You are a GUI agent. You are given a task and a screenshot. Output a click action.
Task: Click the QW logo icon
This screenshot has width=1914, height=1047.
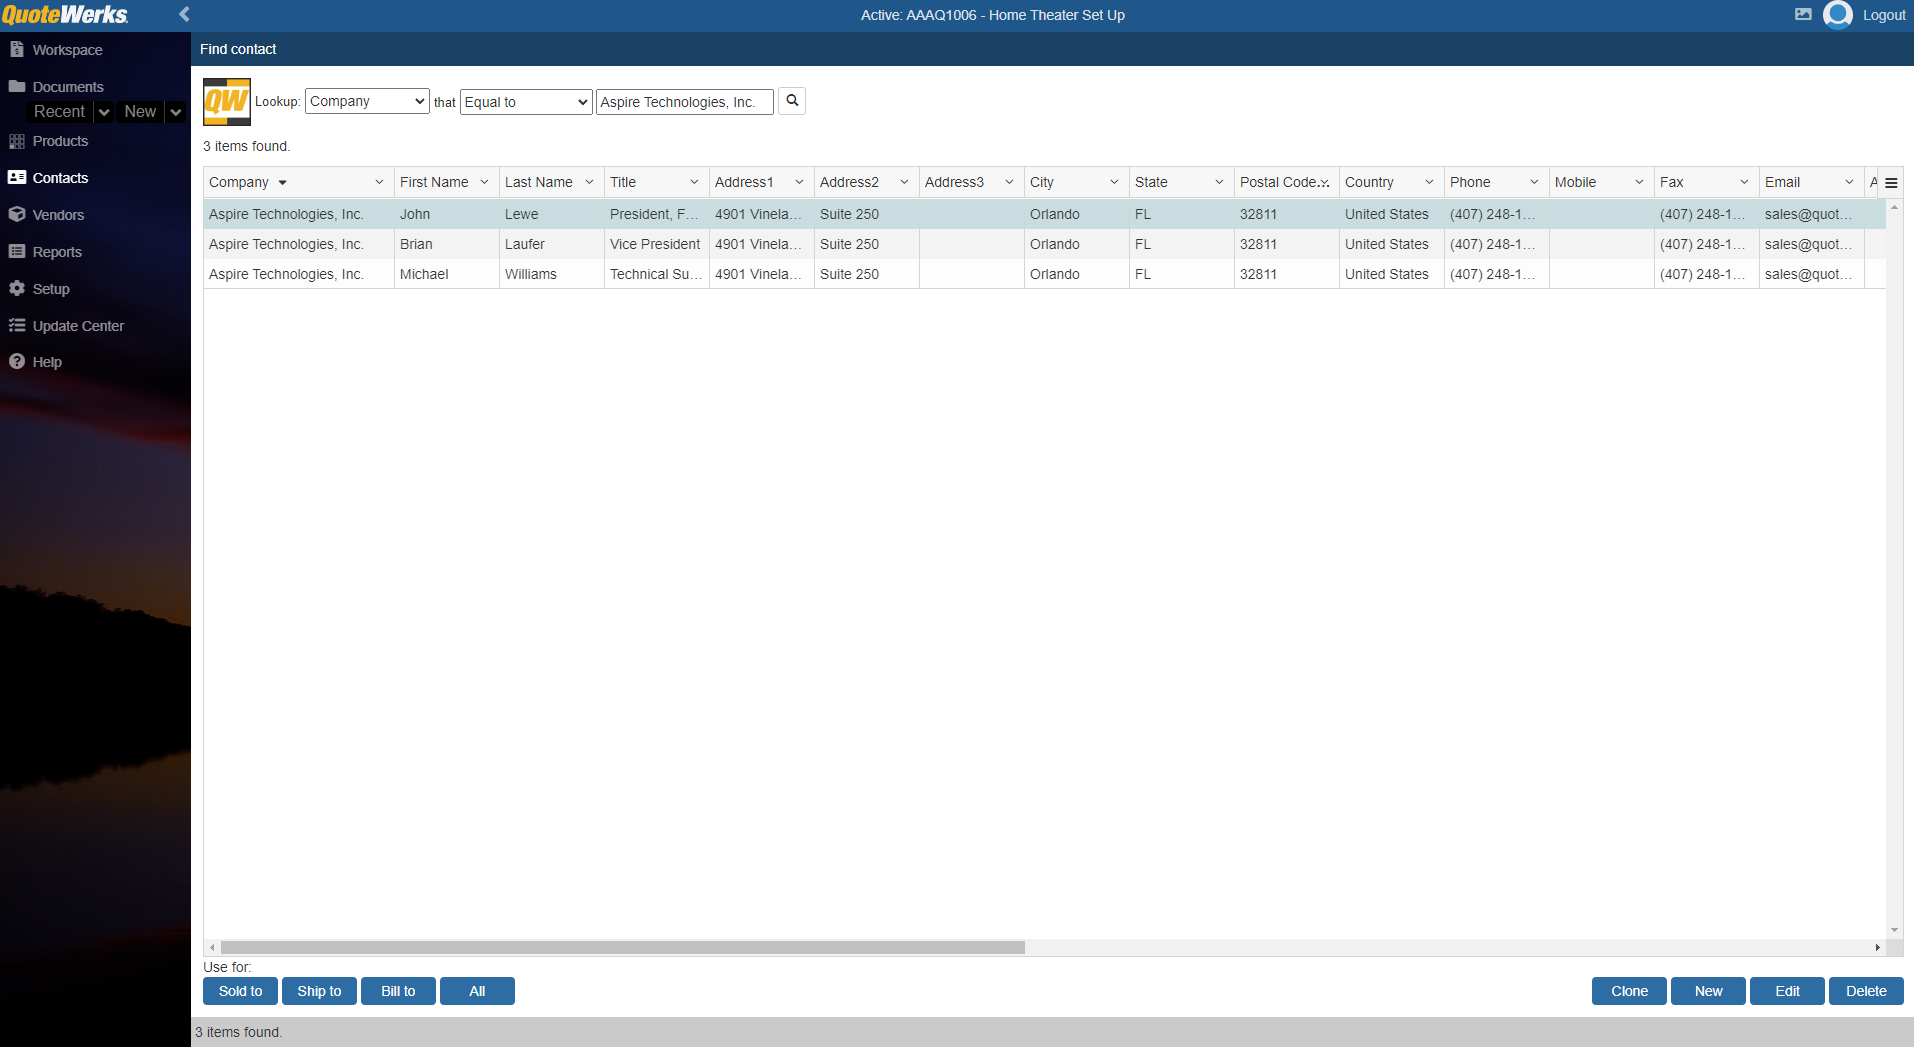coord(227,101)
